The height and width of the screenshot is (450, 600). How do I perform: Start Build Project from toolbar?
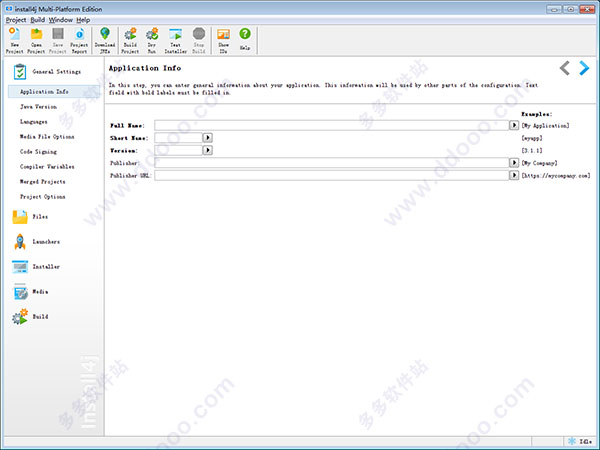click(130, 40)
